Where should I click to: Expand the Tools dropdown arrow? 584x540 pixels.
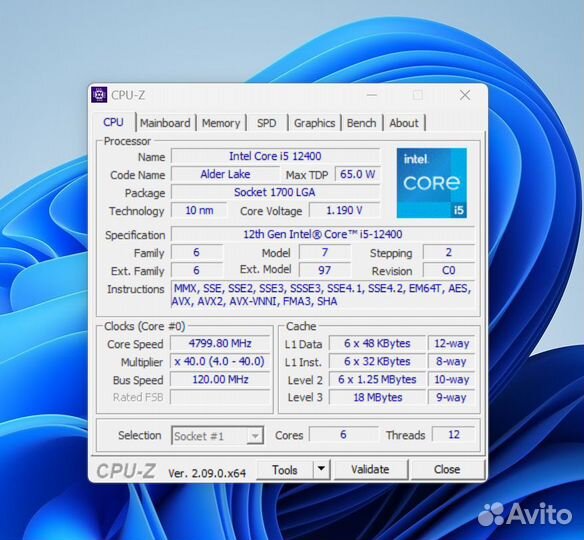(x=321, y=470)
